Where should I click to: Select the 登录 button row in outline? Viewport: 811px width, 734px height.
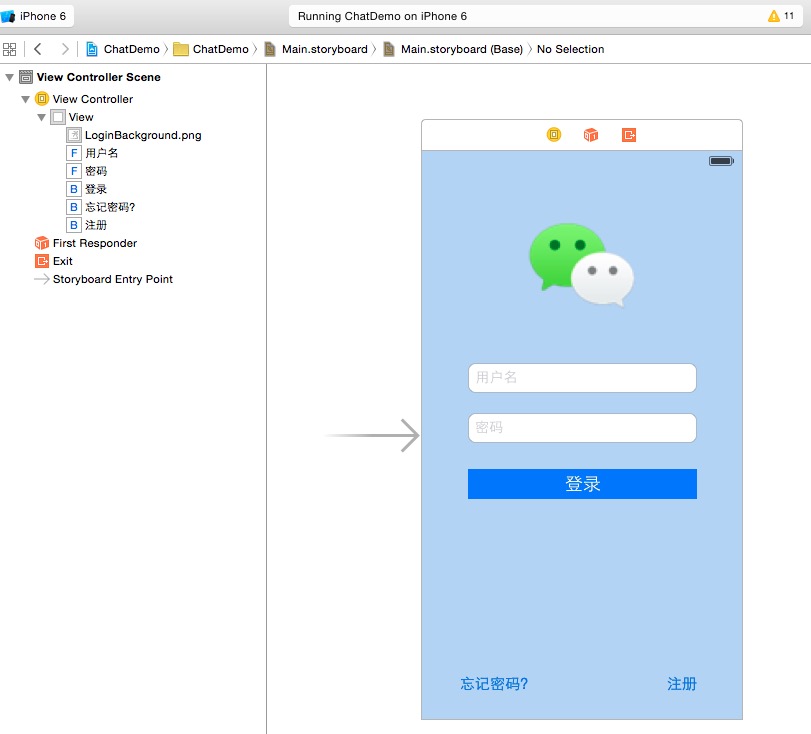pos(96,189)
